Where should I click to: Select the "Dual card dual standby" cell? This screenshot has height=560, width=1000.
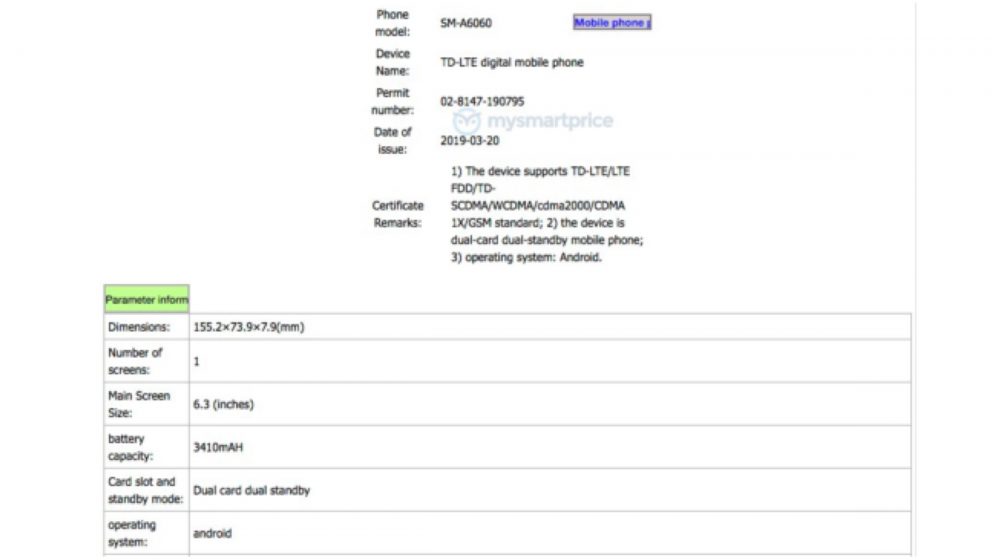(251, 490)
